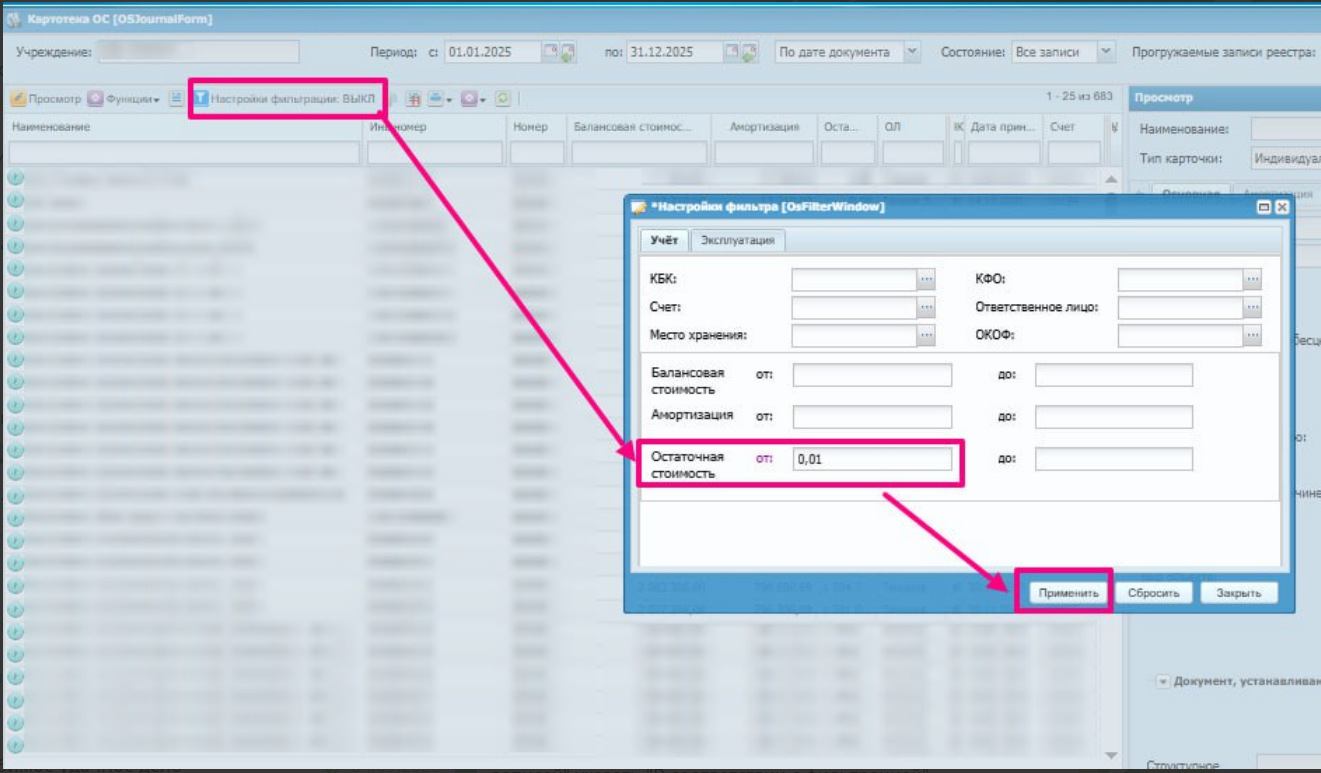This screenshot has height=773, width=1321.
Task: Open the Настройки фильтрации filter settings
Action: 285,99
